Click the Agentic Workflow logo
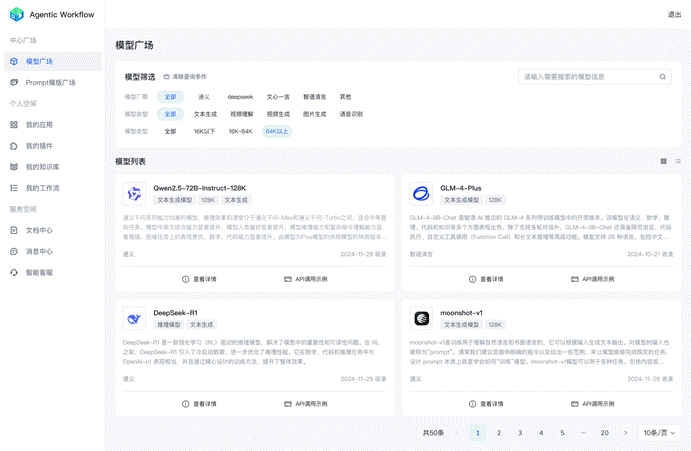Image resolution: width=691 pixels, height=451 pixels. (17, 15)
